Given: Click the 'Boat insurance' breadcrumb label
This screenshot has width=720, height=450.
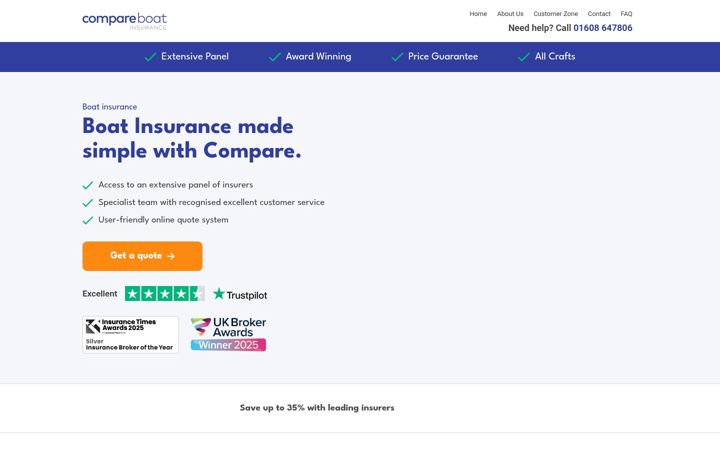Looking at the screenshot, I should click(x=110, y=107).
